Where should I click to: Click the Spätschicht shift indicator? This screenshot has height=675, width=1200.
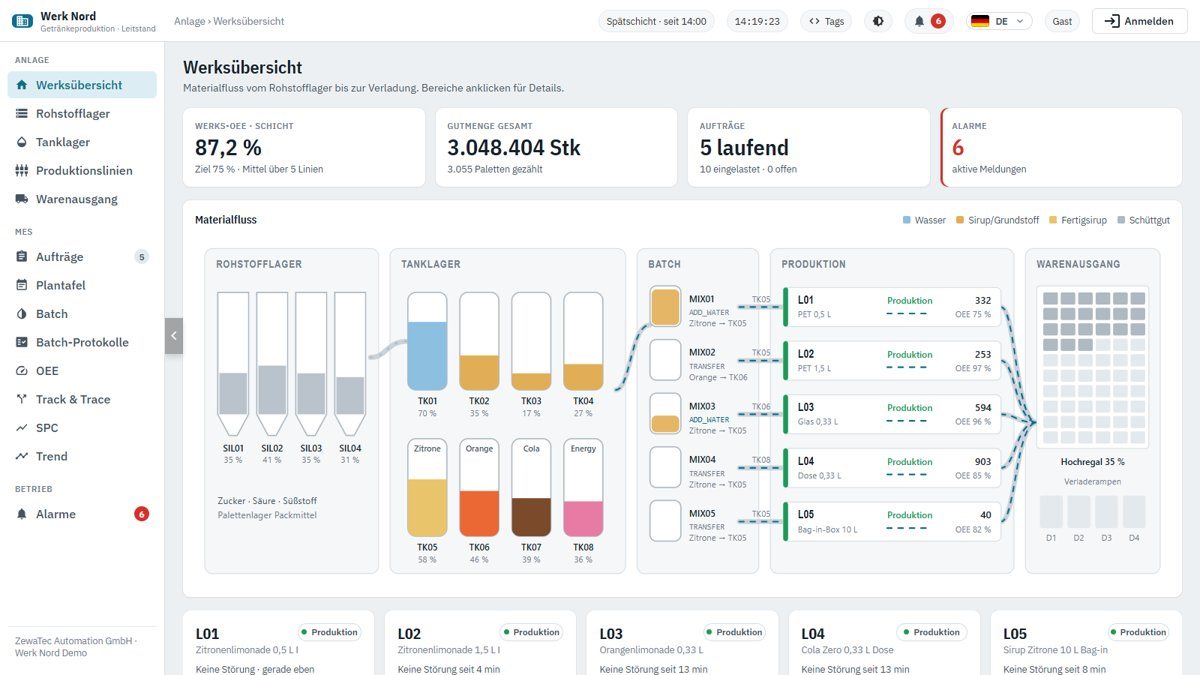(656, 21)
